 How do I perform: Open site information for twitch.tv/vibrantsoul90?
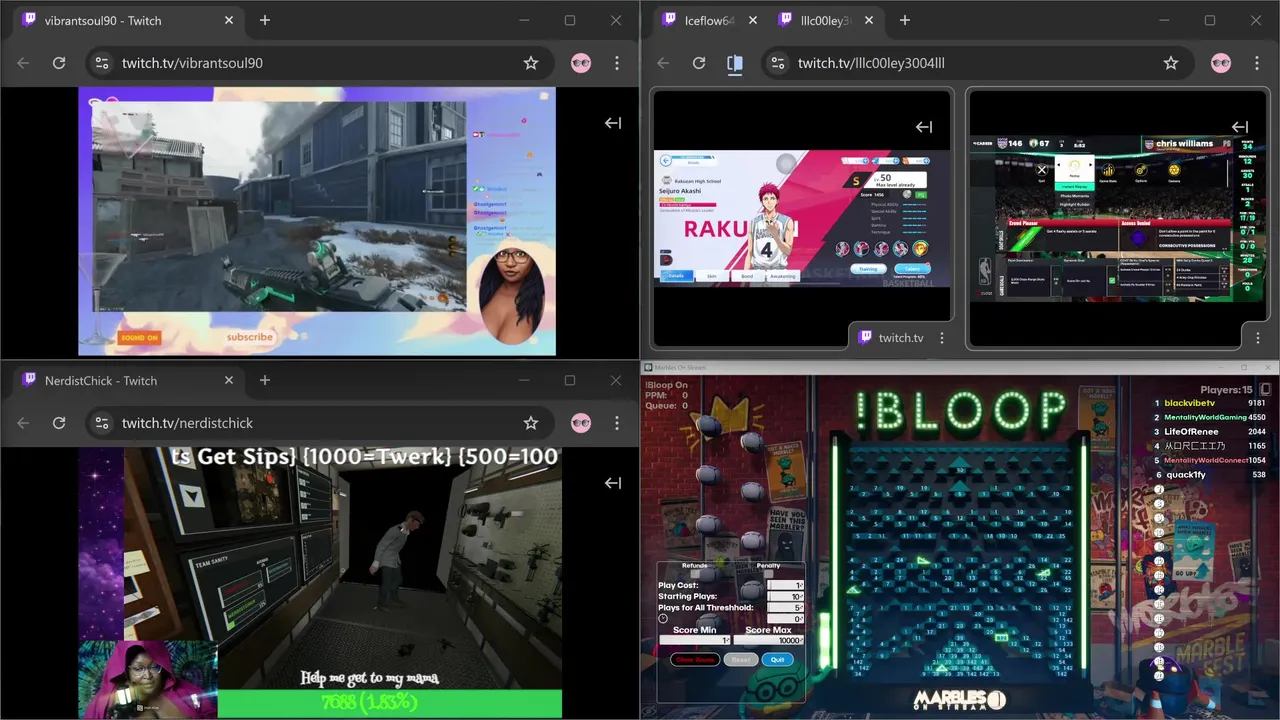point(101,63)
